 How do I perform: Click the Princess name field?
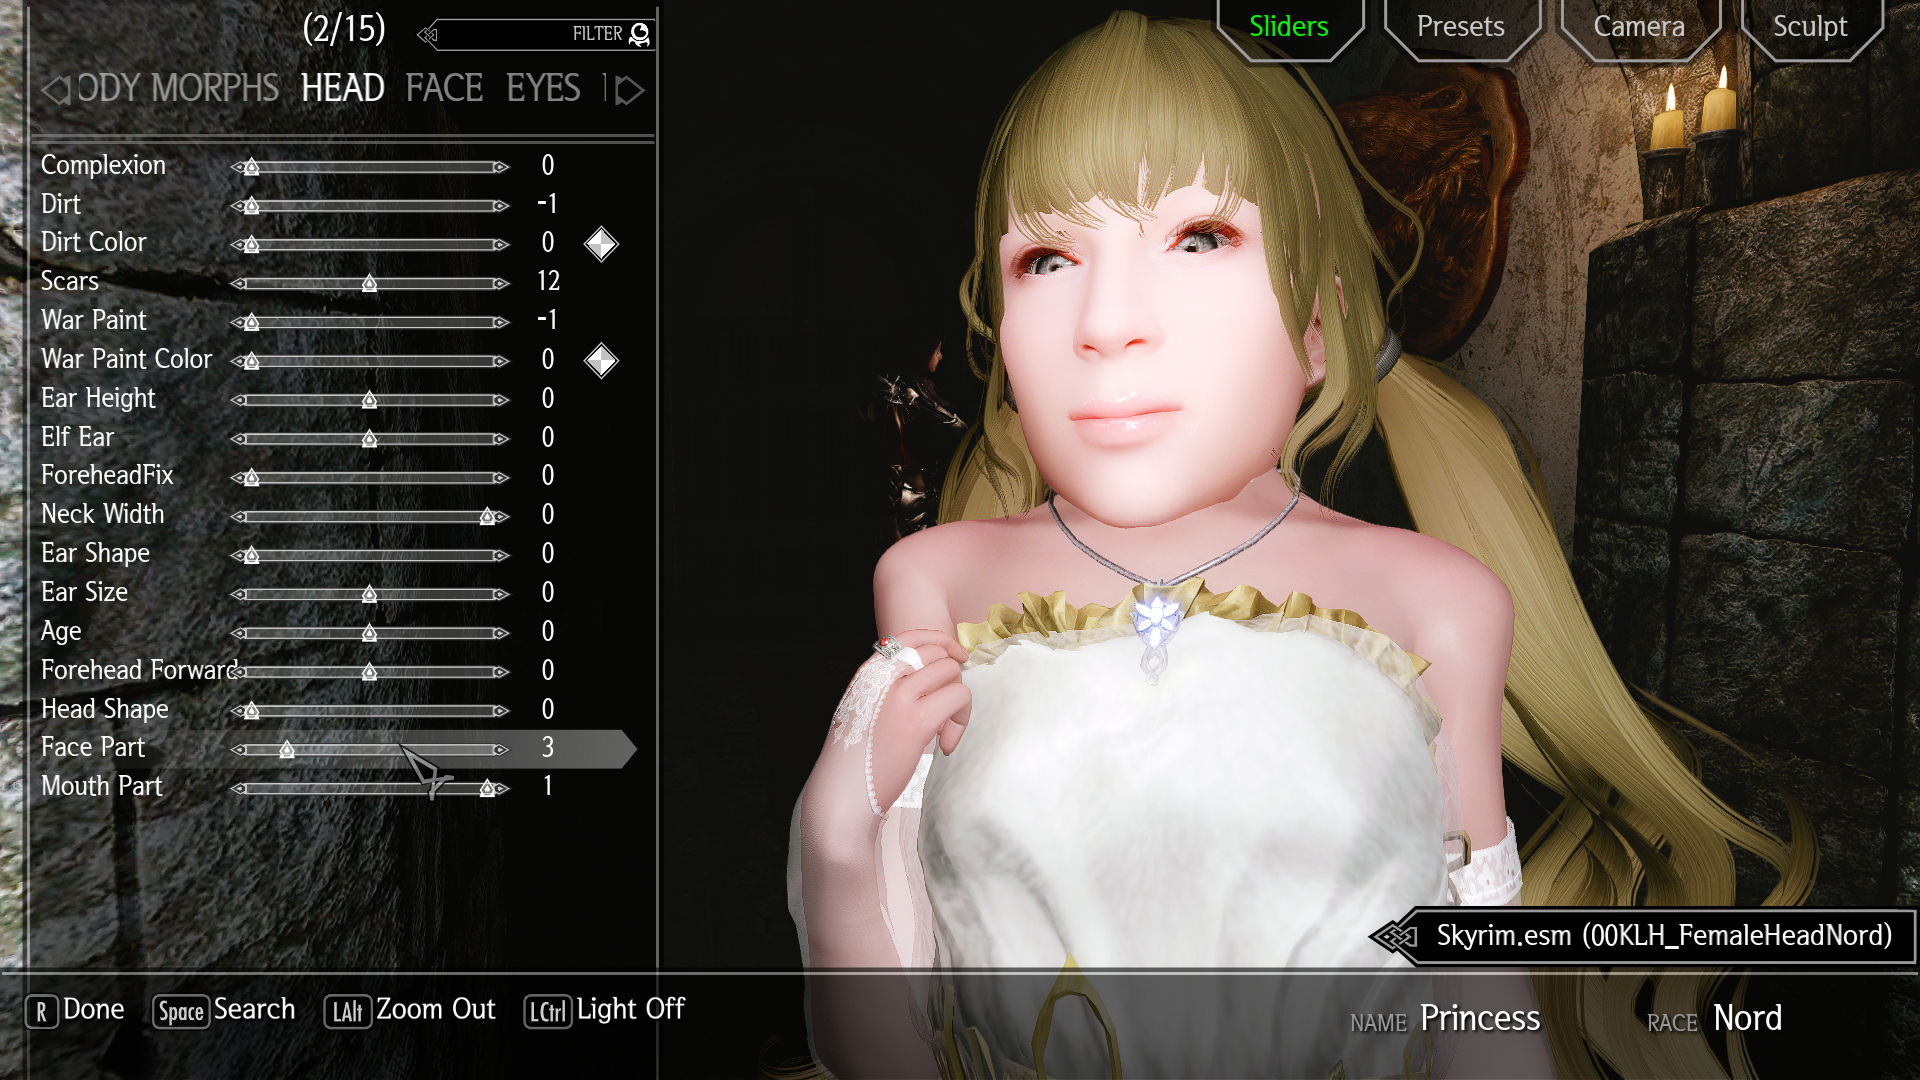pyautogui.click(x=1480, y=1019)
